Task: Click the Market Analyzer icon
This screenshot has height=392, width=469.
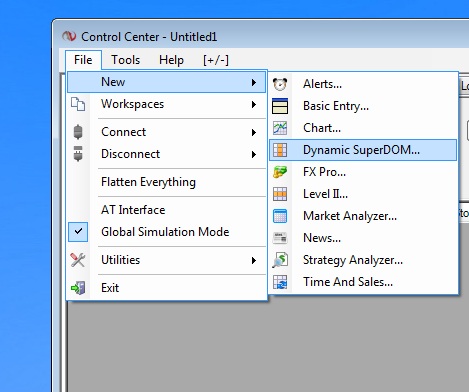Action: [280, 216]
